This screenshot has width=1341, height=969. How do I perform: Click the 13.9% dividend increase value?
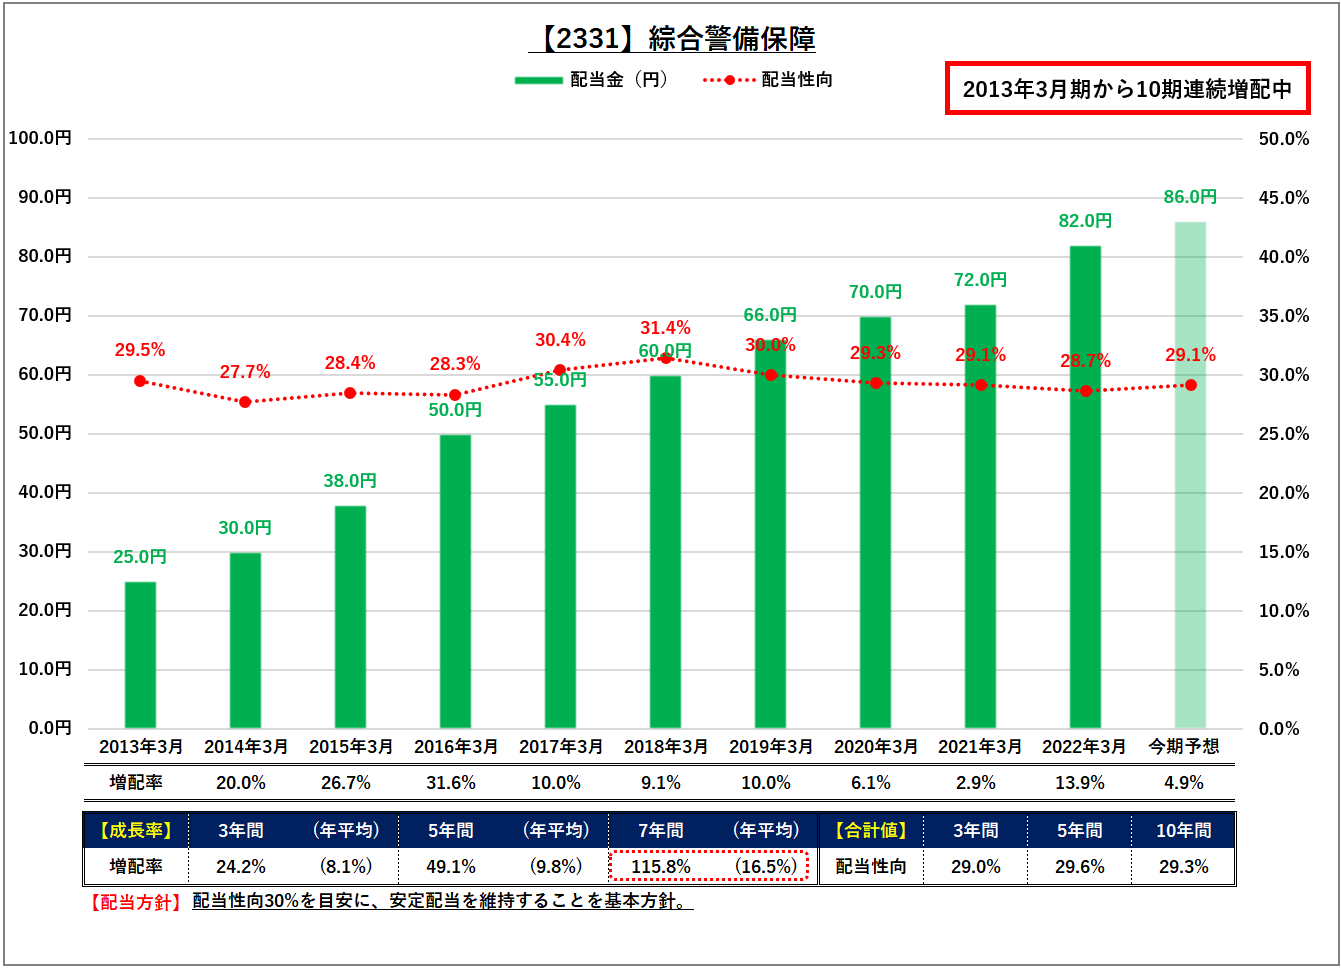[1080, 783]
